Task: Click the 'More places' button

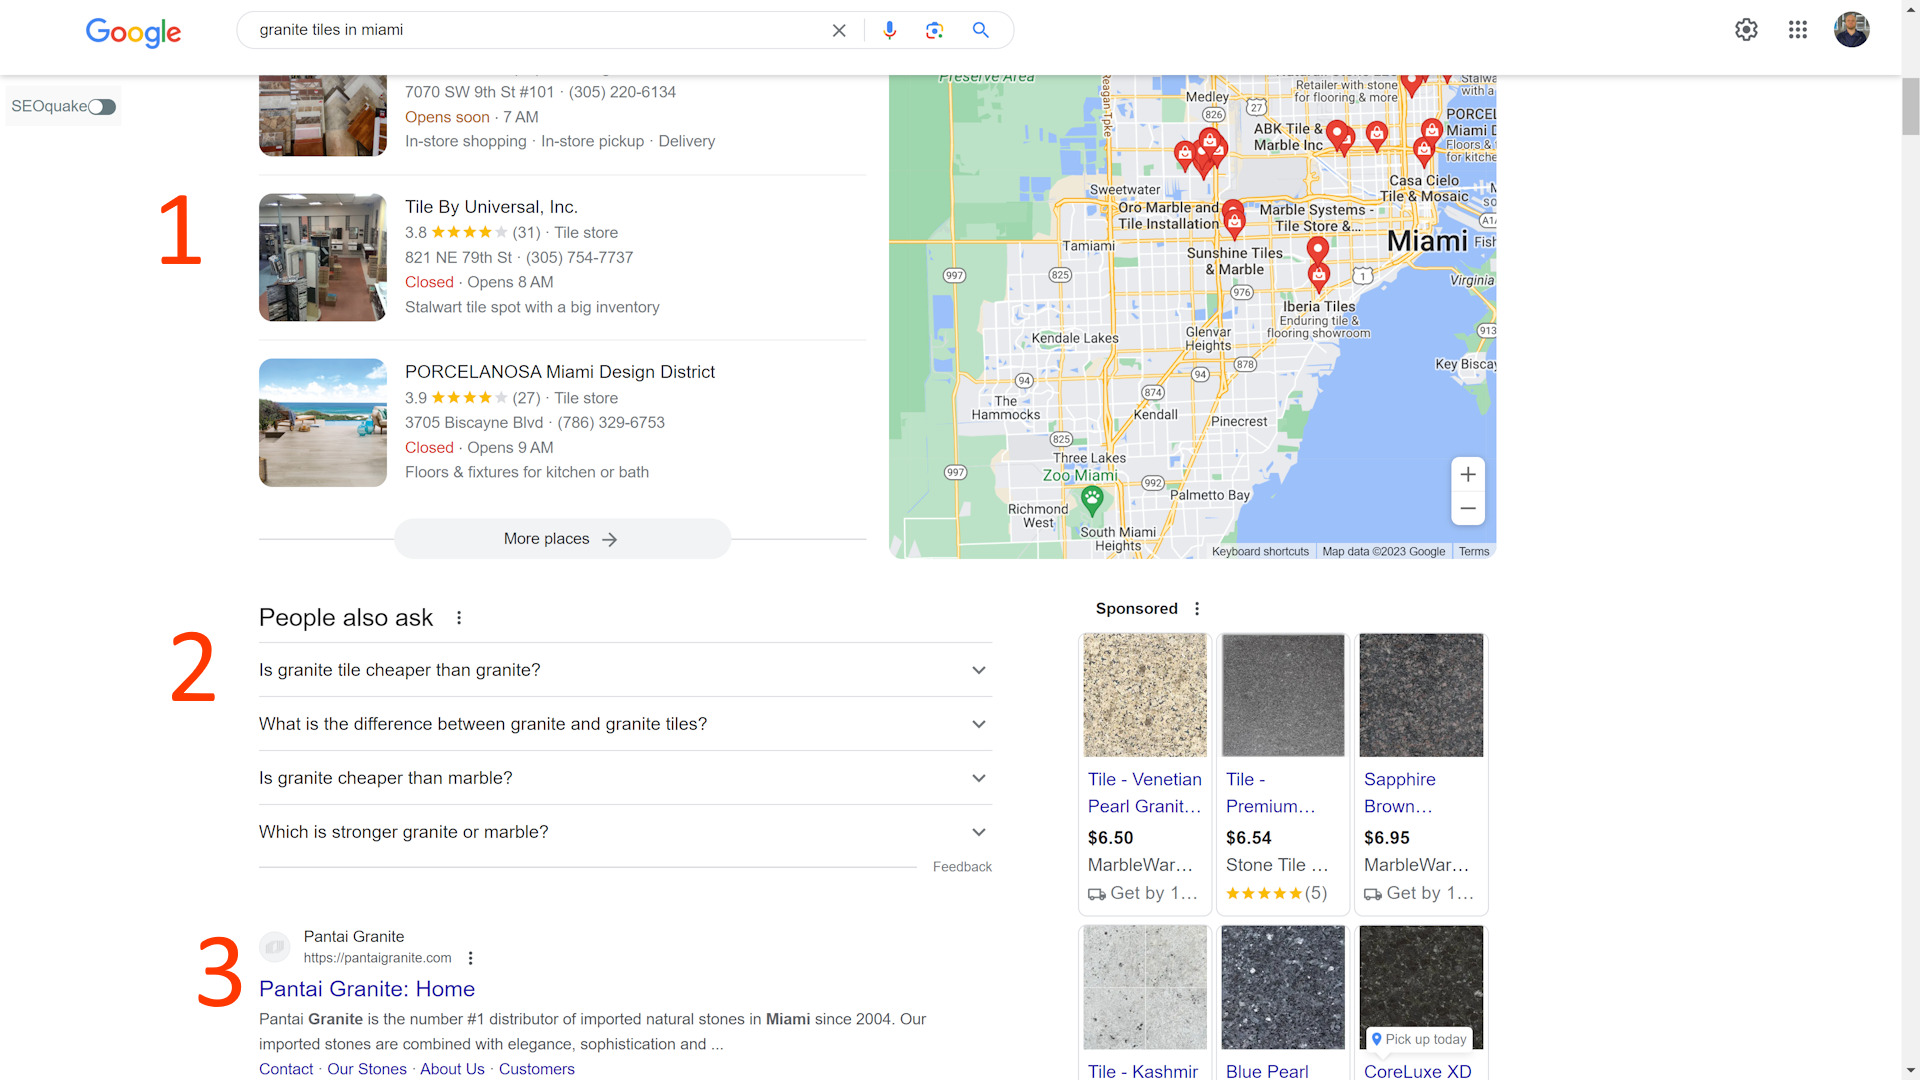Action: click(560, 538)
